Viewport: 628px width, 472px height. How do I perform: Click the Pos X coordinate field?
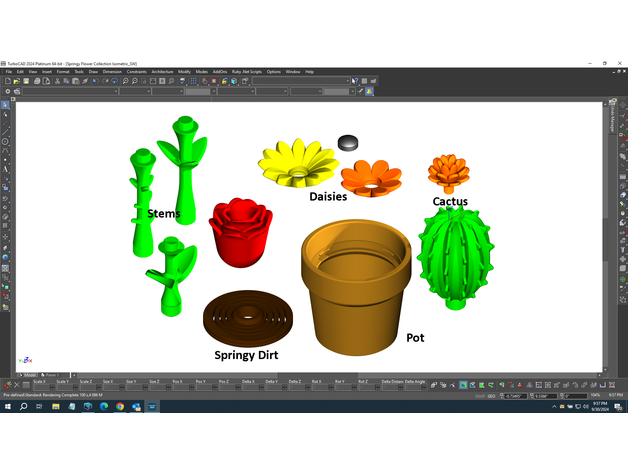point(177,390)
